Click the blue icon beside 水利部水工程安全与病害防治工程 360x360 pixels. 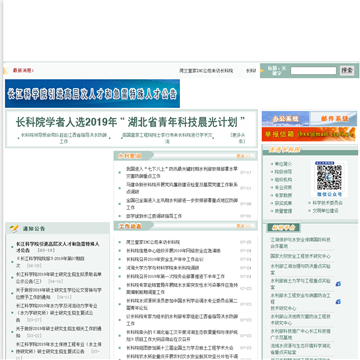338,301
